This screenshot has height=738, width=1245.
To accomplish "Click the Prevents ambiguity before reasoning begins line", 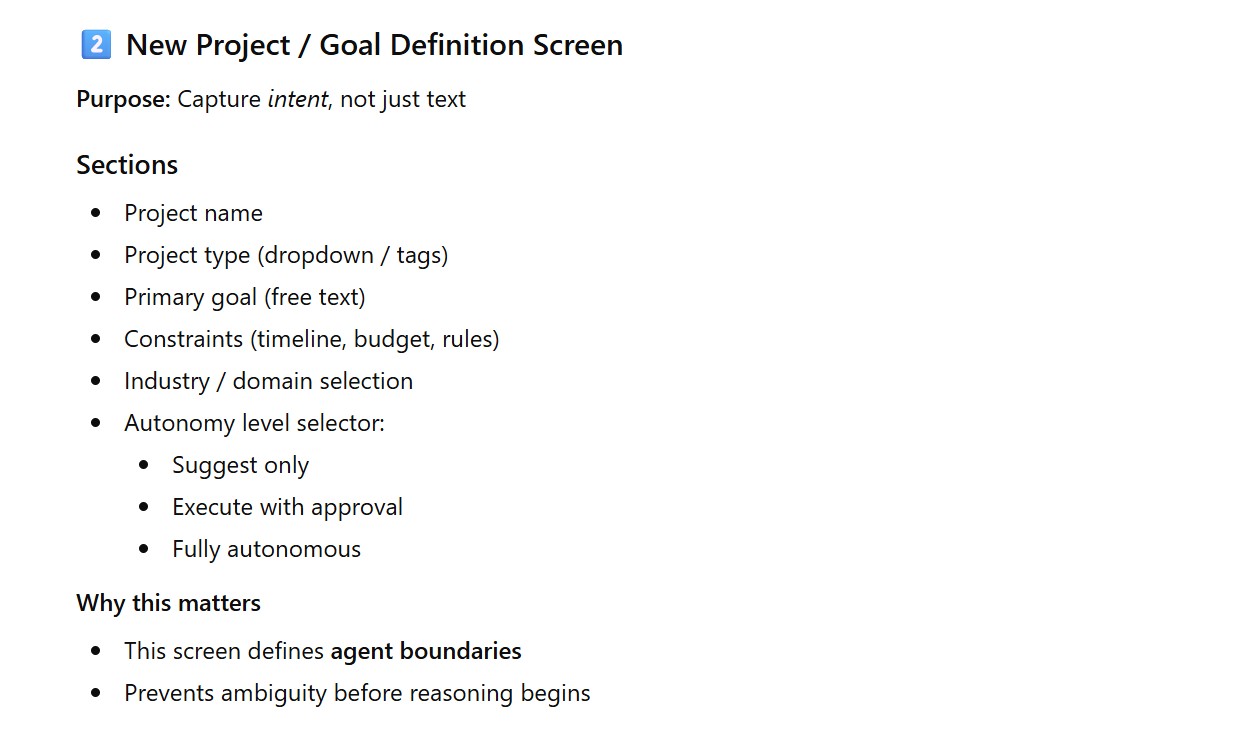I will coord(357,693).
